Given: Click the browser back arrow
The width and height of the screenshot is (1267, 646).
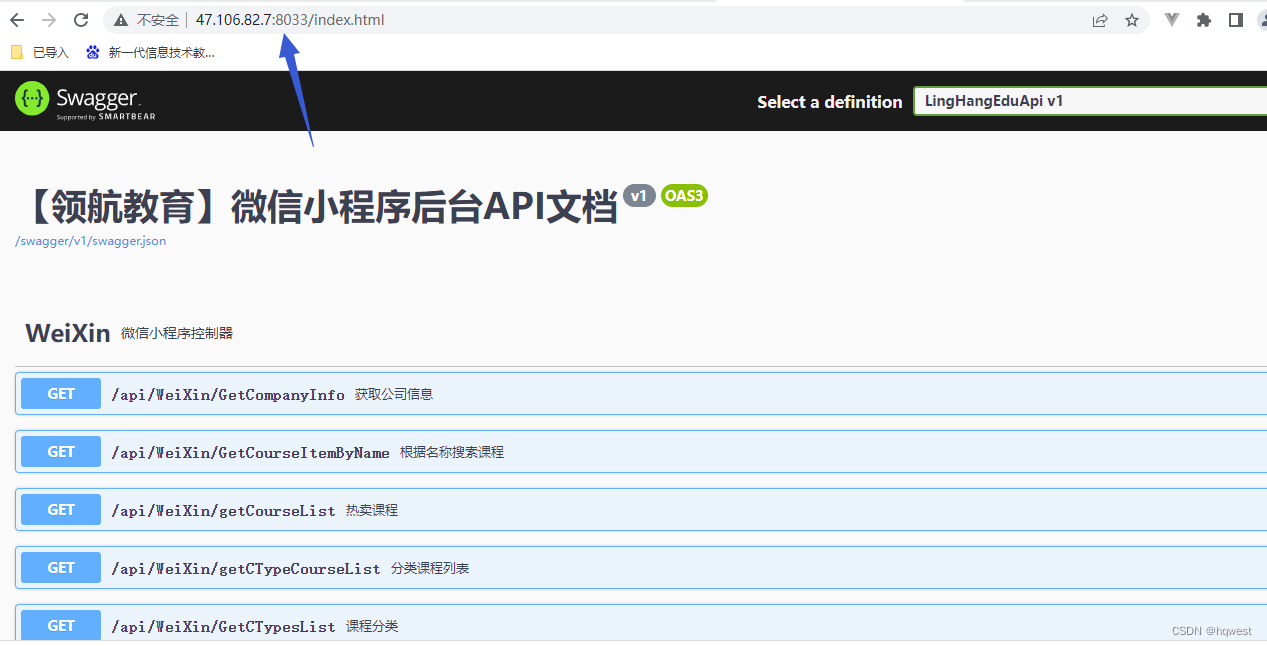Looking at the screenshot, I should (17, 20).
